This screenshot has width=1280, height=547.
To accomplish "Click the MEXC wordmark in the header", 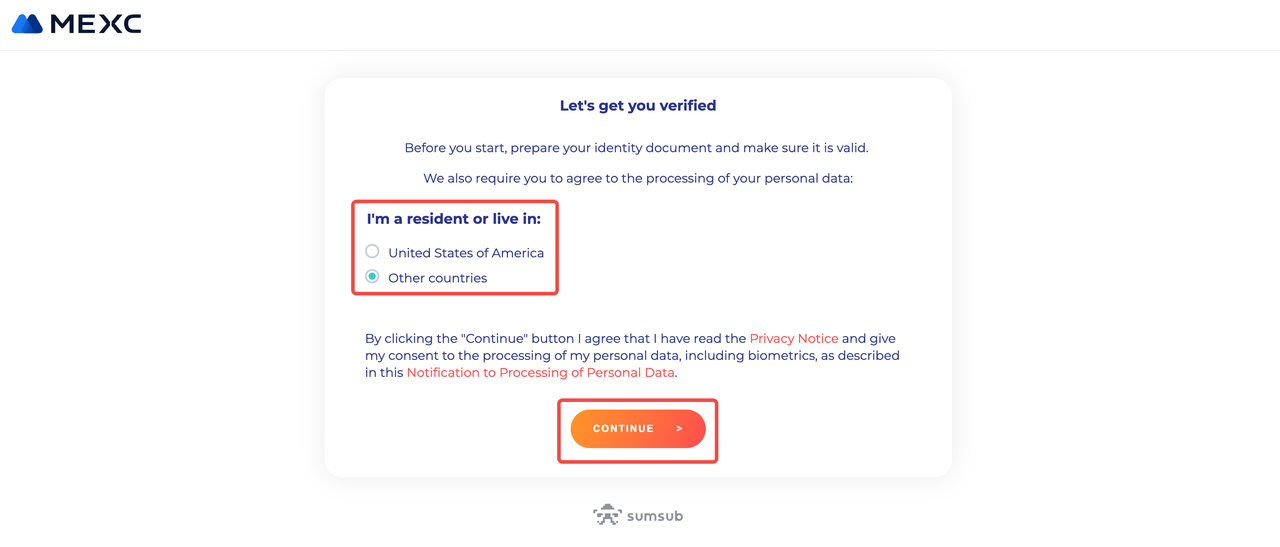I will click(x=96, y=24).
